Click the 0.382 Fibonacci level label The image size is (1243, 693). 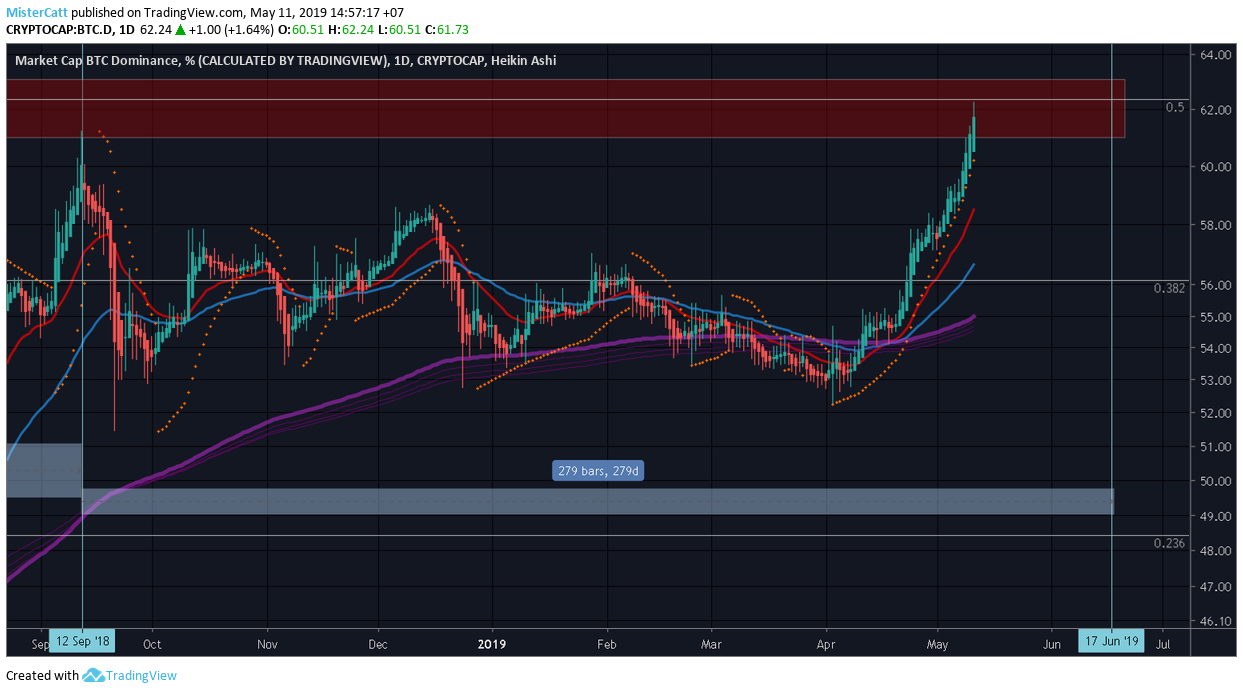[1169, 288]
